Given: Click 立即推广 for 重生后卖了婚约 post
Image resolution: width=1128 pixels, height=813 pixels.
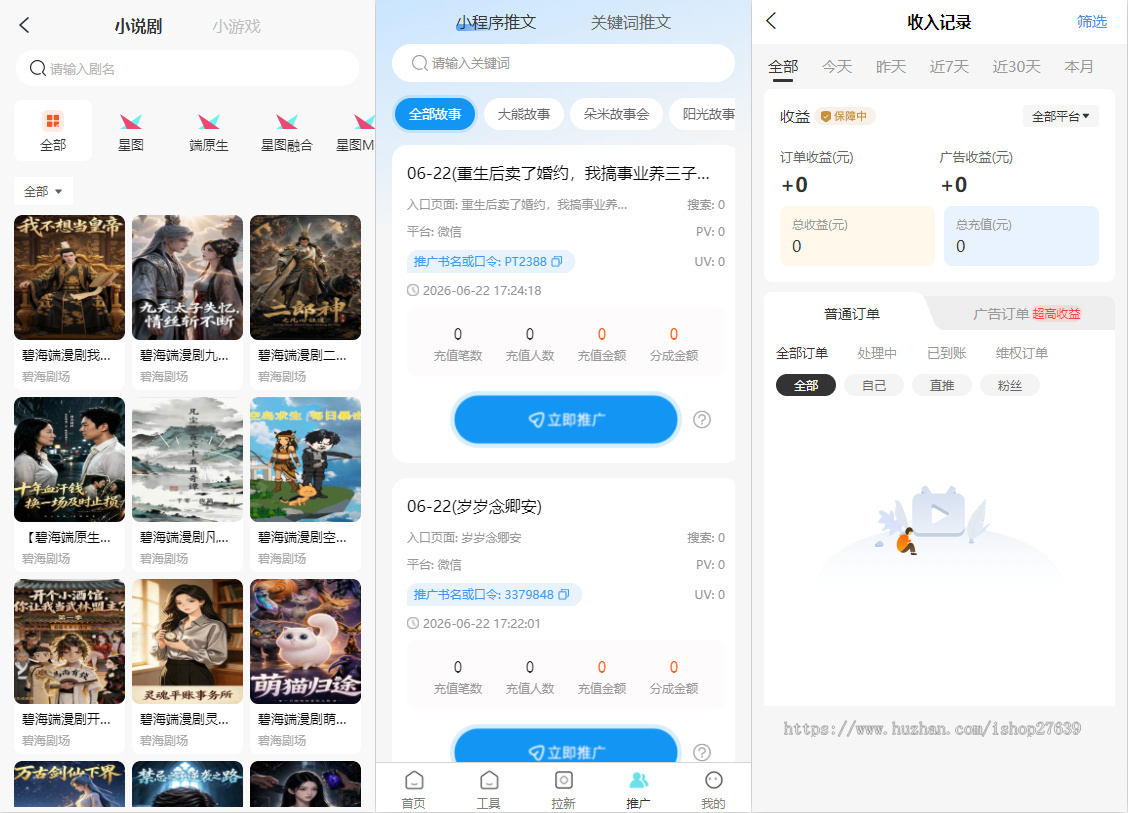Looking at the screenshot, I should [x=566, y=419].
